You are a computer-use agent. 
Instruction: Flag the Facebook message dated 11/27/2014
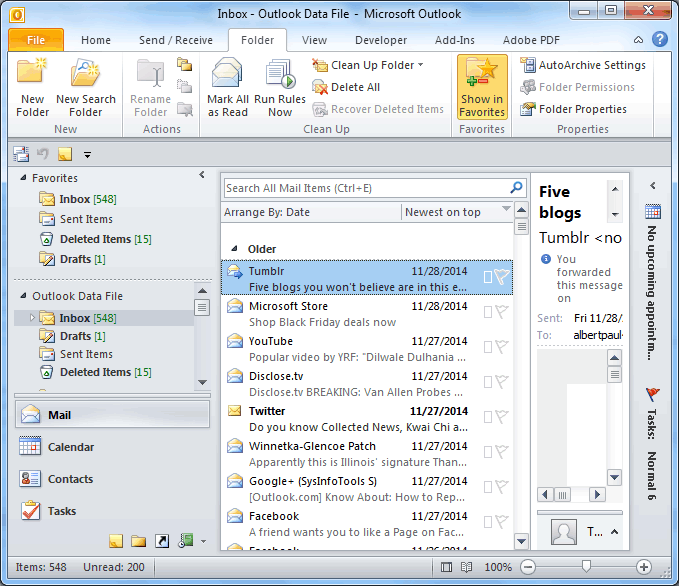tap(501, 522)
